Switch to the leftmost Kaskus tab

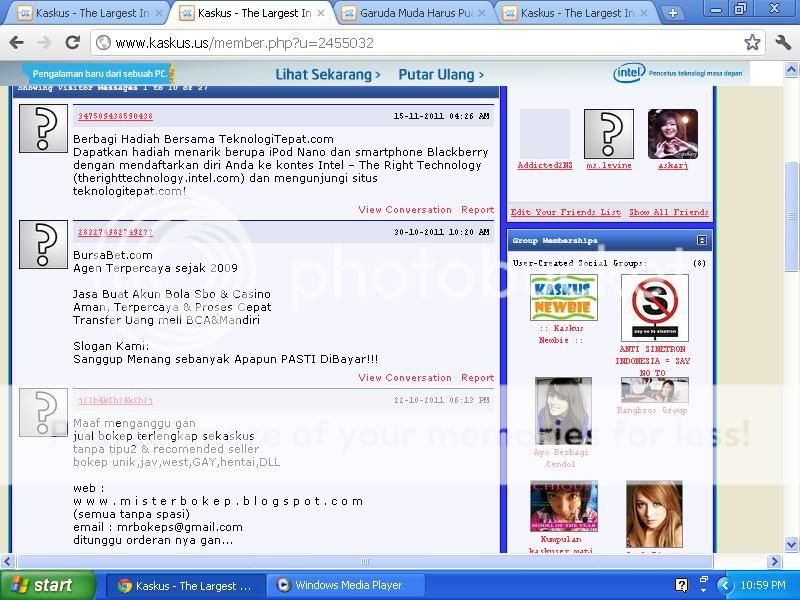87,13
